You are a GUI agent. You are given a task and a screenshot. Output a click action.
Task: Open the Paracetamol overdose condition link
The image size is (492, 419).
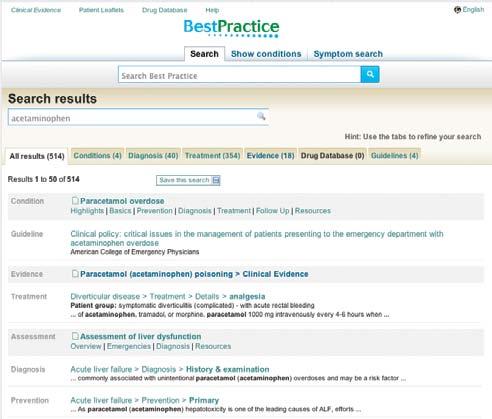[122, 201]
